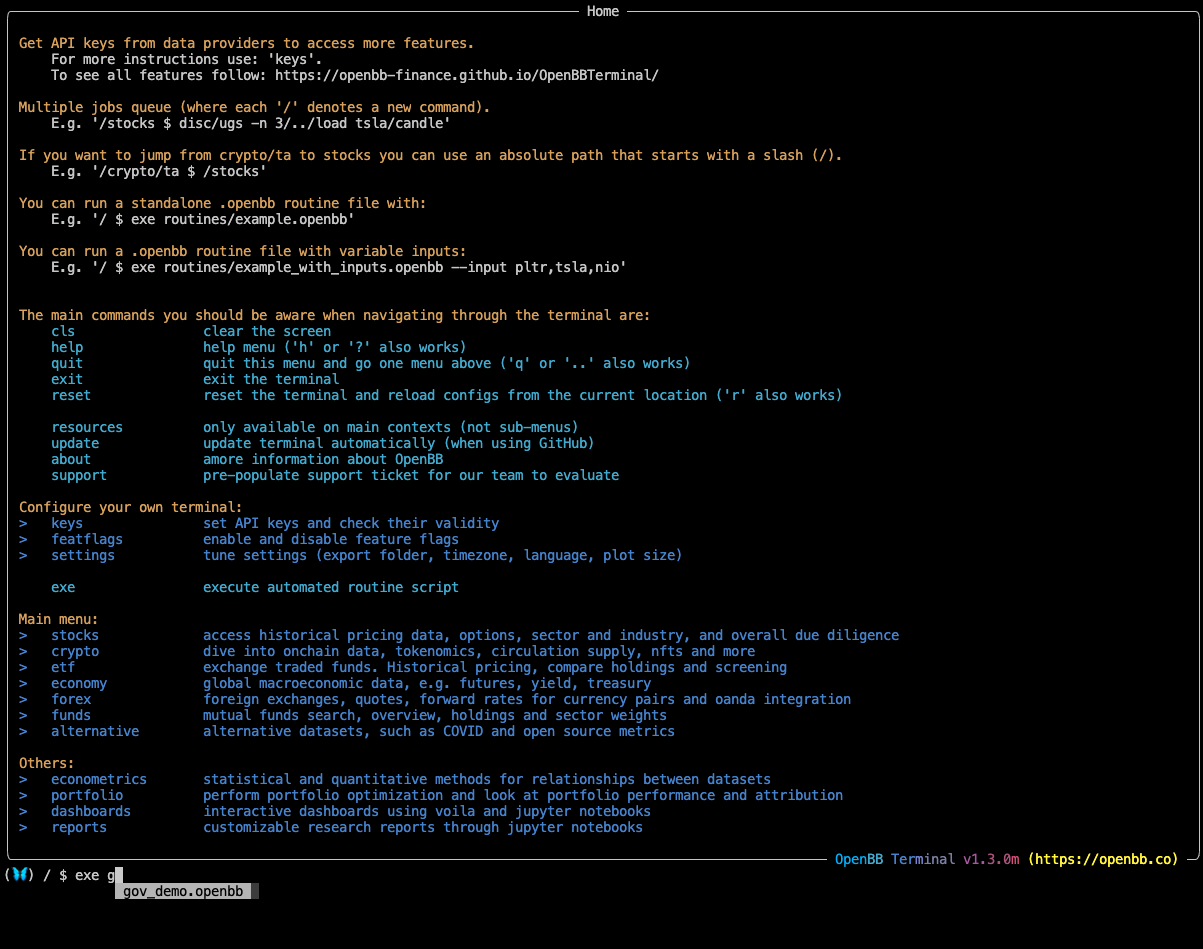Open the https://openbb.co link
Image resolution: width=1203 pixels, height=949 pixels.
1103,859
